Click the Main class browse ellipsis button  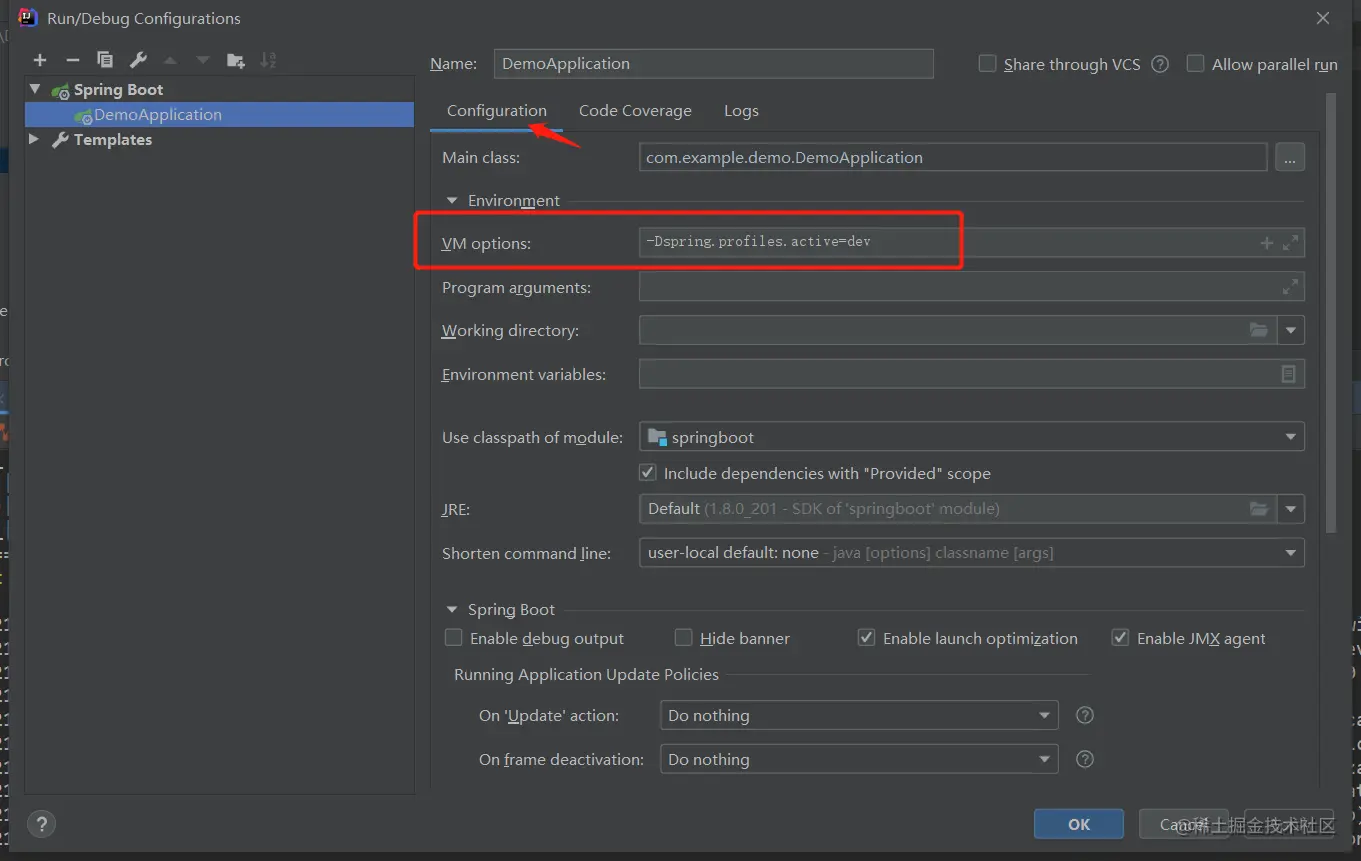[x=1290, y=157]
